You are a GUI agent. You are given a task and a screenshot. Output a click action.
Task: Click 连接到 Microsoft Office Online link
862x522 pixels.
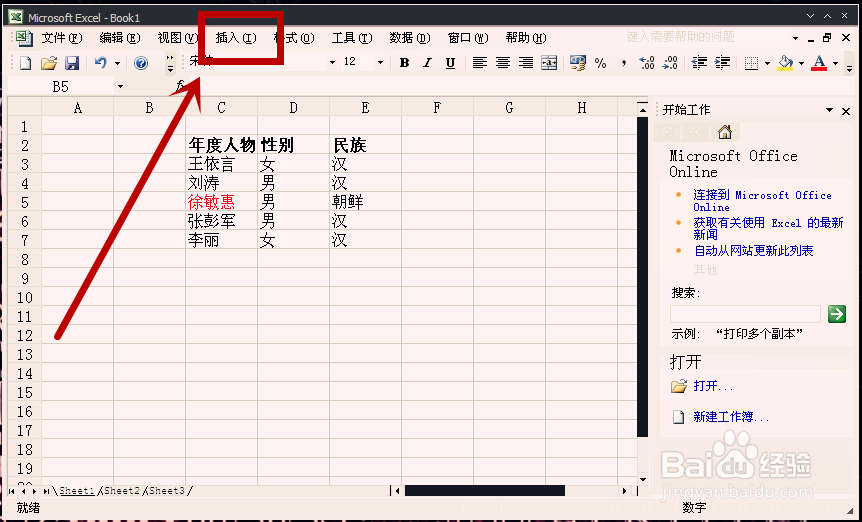click(x=762, y=201)
